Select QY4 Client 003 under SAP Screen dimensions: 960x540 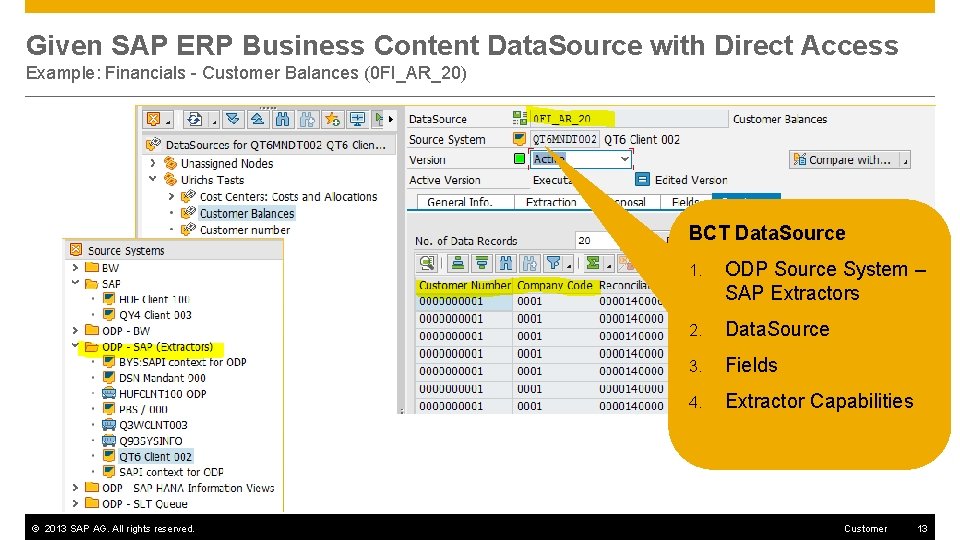click(x=155, y=315)
